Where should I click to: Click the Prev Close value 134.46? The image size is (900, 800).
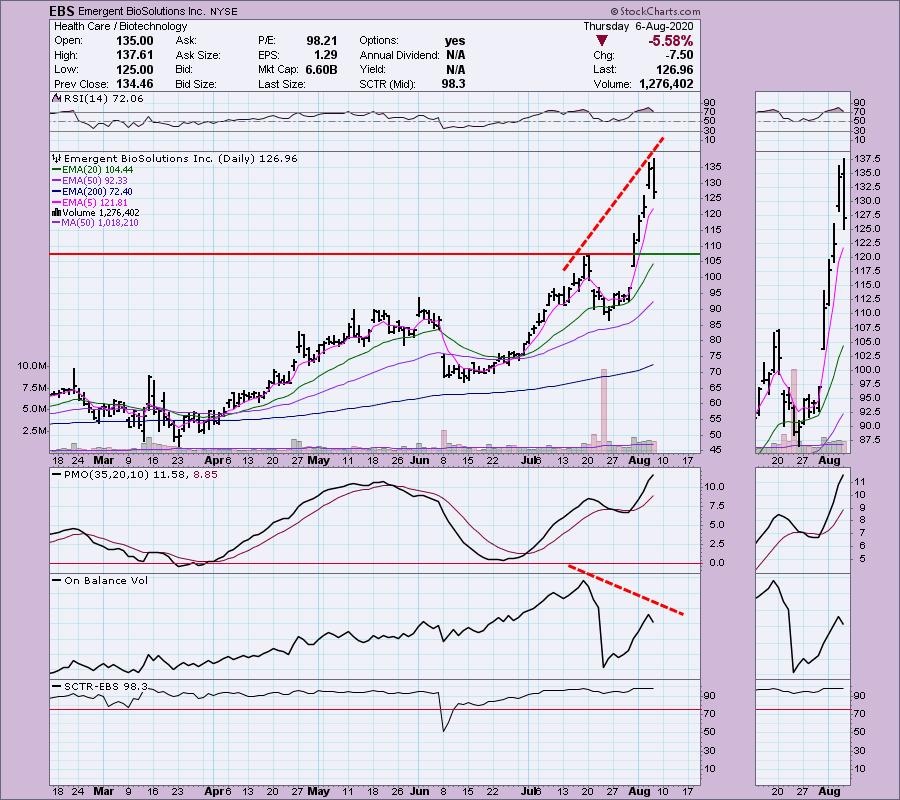(135, 84)
